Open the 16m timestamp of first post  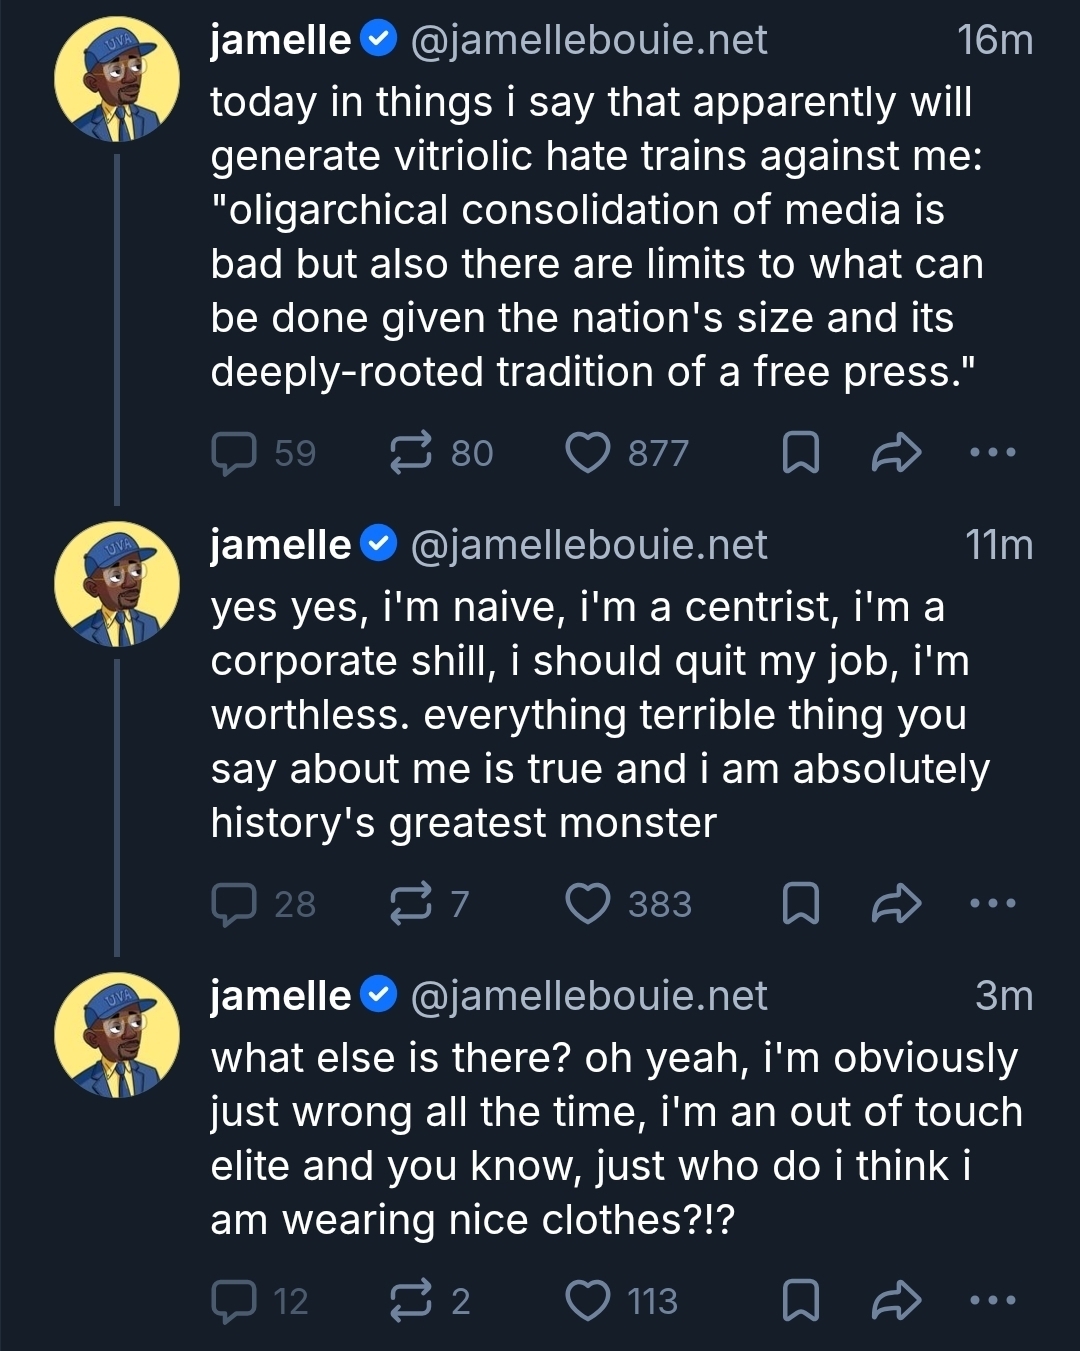[x=994, y=40]
